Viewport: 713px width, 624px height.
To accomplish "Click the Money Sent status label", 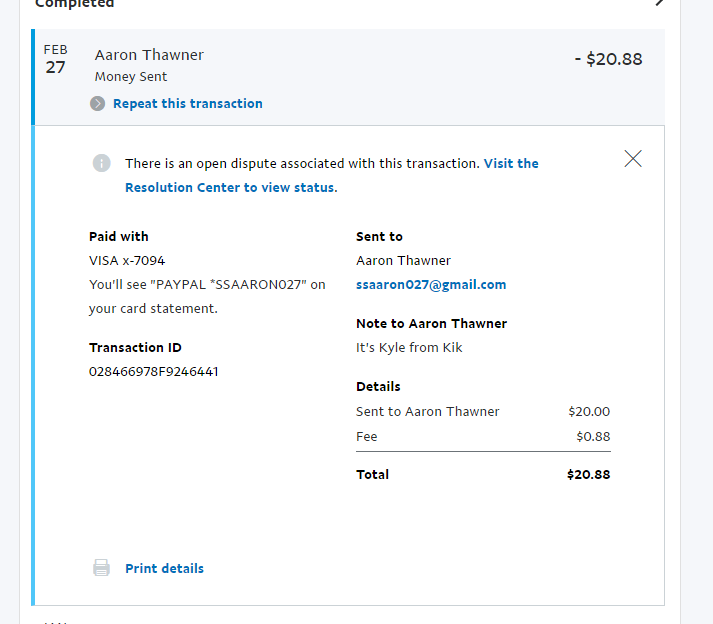I will tap(131, 77).
